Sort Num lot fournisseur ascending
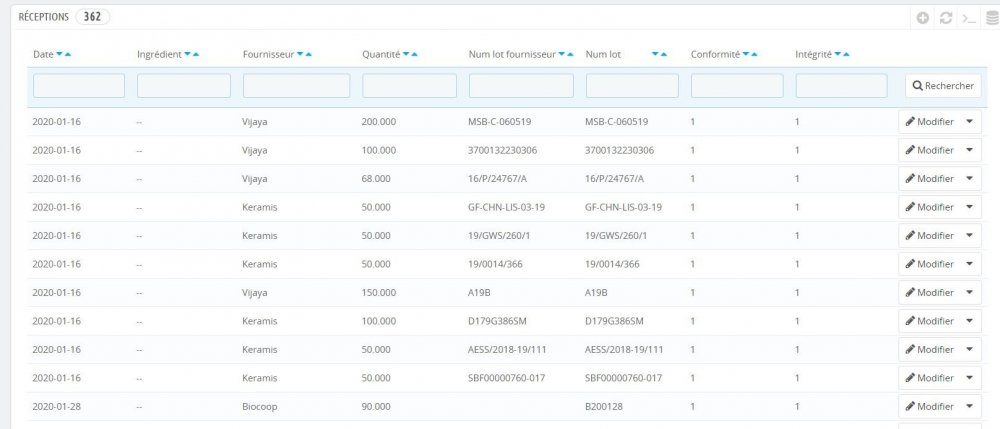 [570, 55]
